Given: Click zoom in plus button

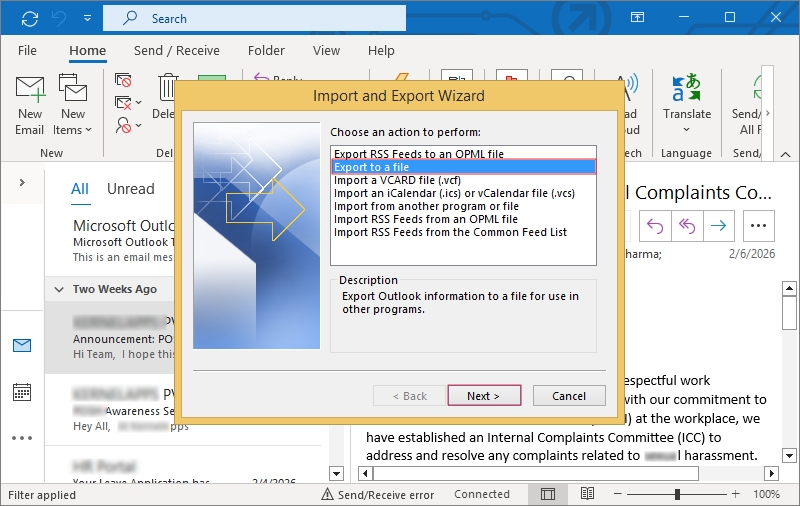Looking at the screenshot, I should click(735, 494).
